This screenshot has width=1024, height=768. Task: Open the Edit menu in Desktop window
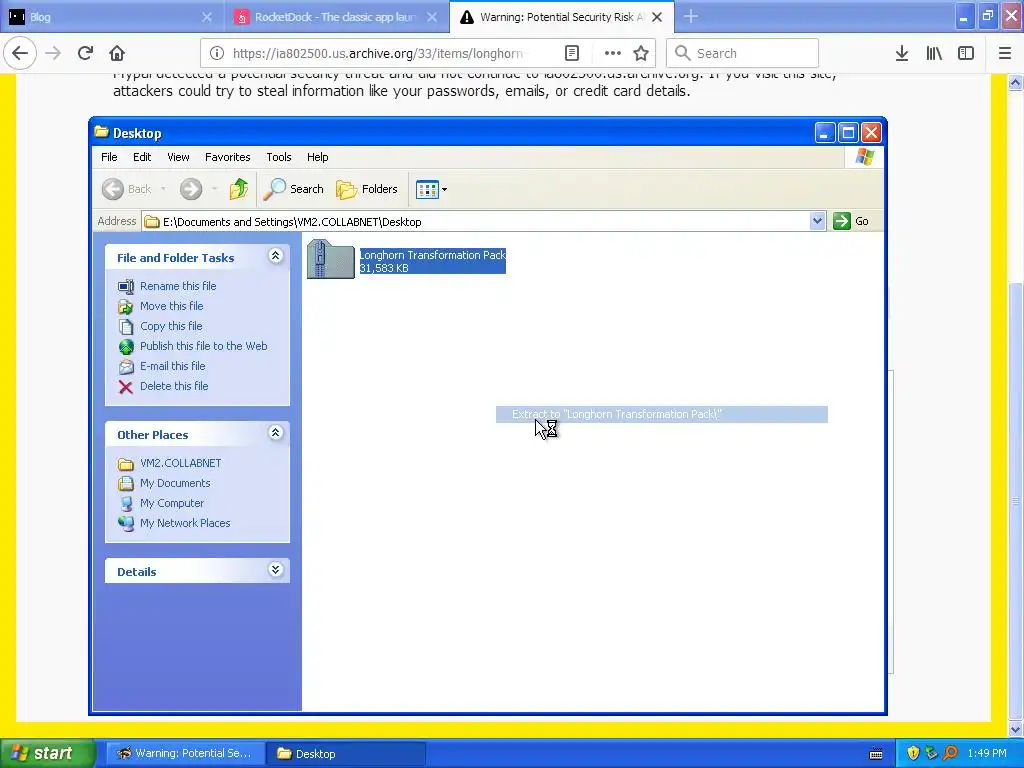142,157
